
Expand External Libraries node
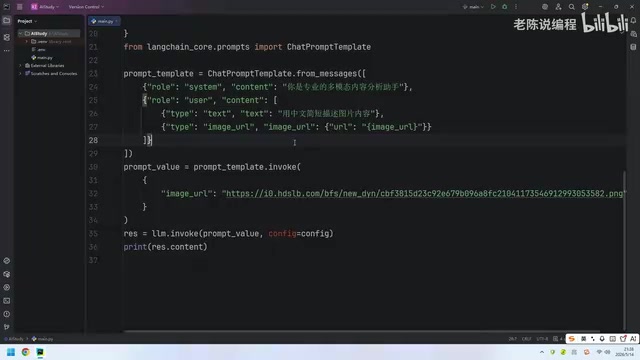pos(20,65)
